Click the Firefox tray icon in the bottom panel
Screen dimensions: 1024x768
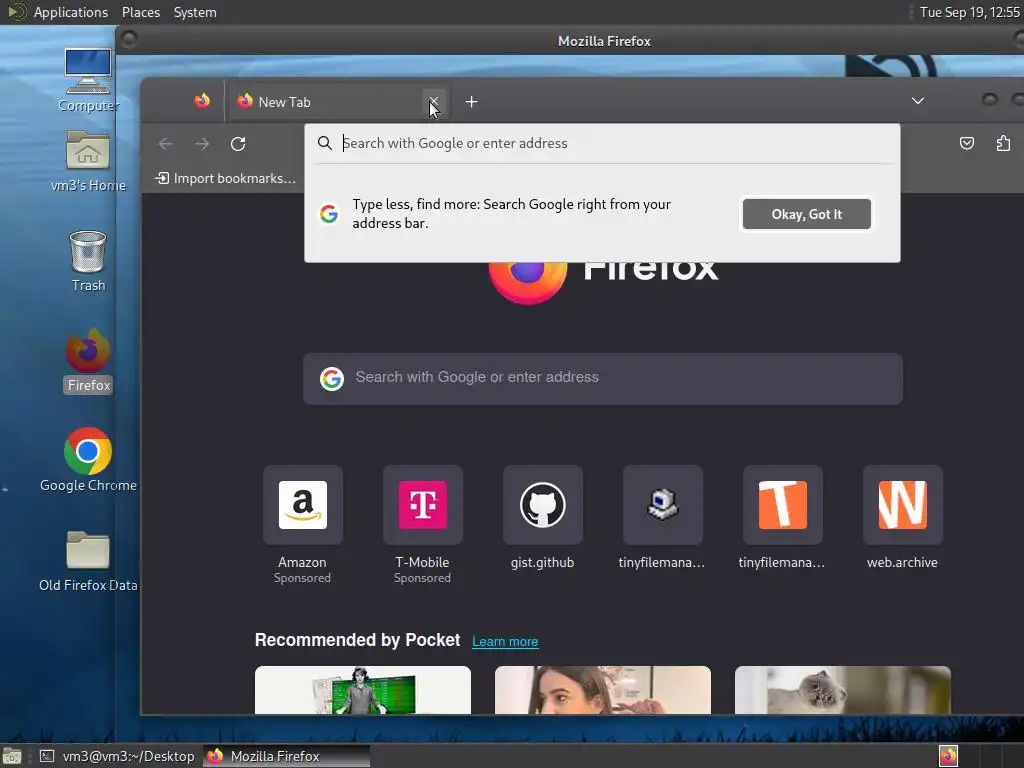[x=948, y=756]
